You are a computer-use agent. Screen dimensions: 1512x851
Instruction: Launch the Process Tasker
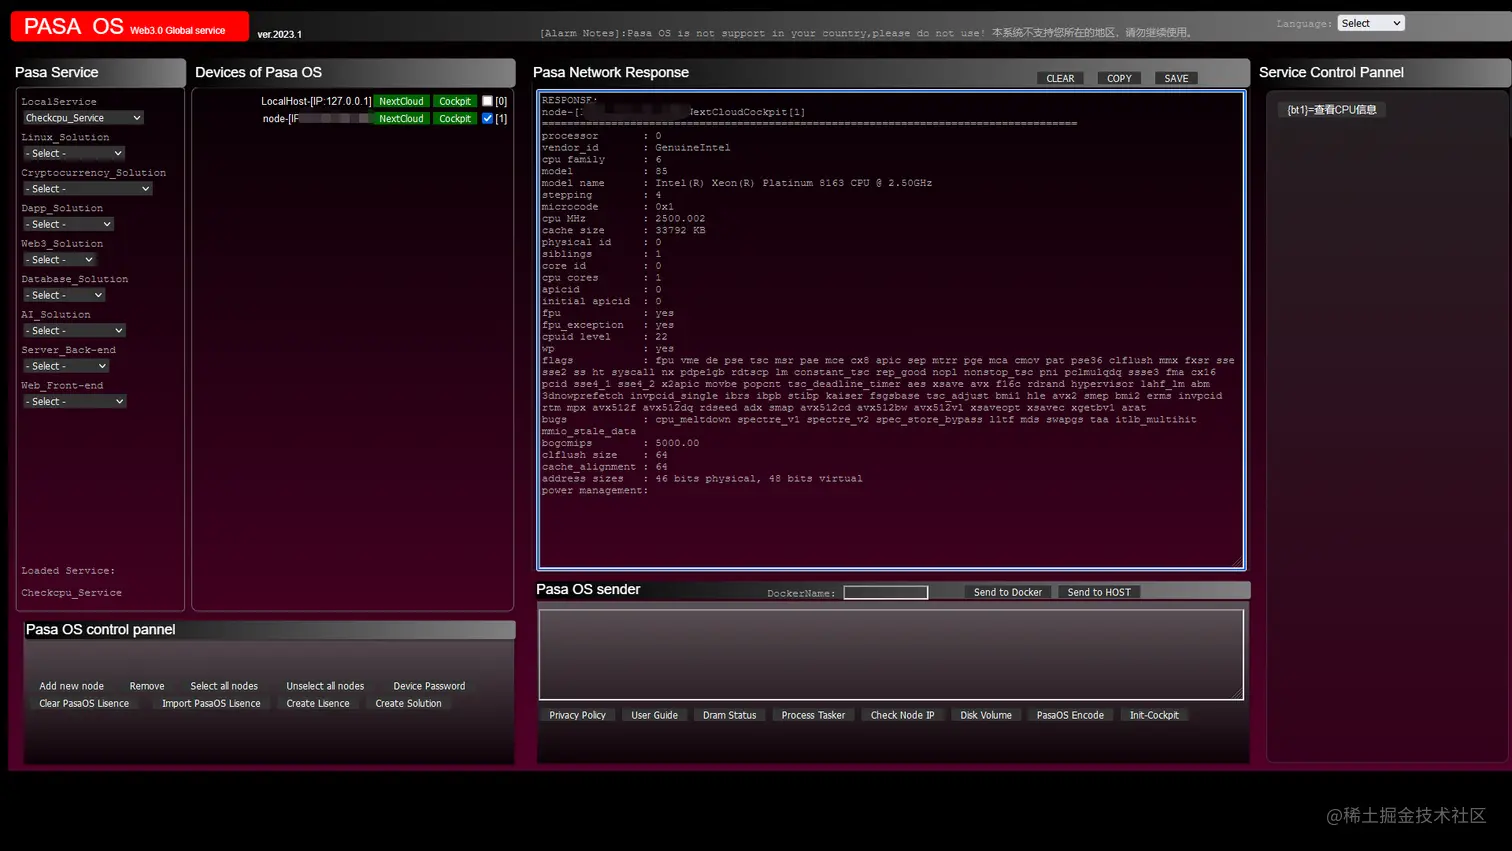(x=813, y=715)
